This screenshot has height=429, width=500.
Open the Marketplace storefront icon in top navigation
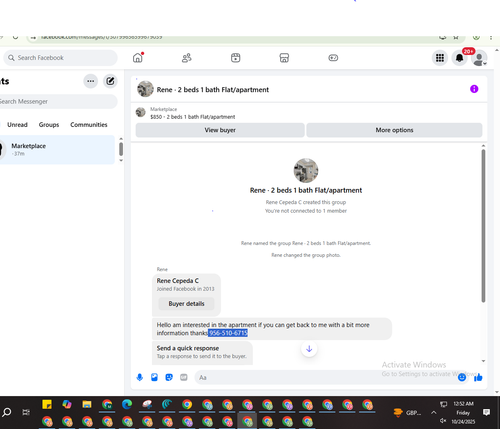tap(284, 58)
